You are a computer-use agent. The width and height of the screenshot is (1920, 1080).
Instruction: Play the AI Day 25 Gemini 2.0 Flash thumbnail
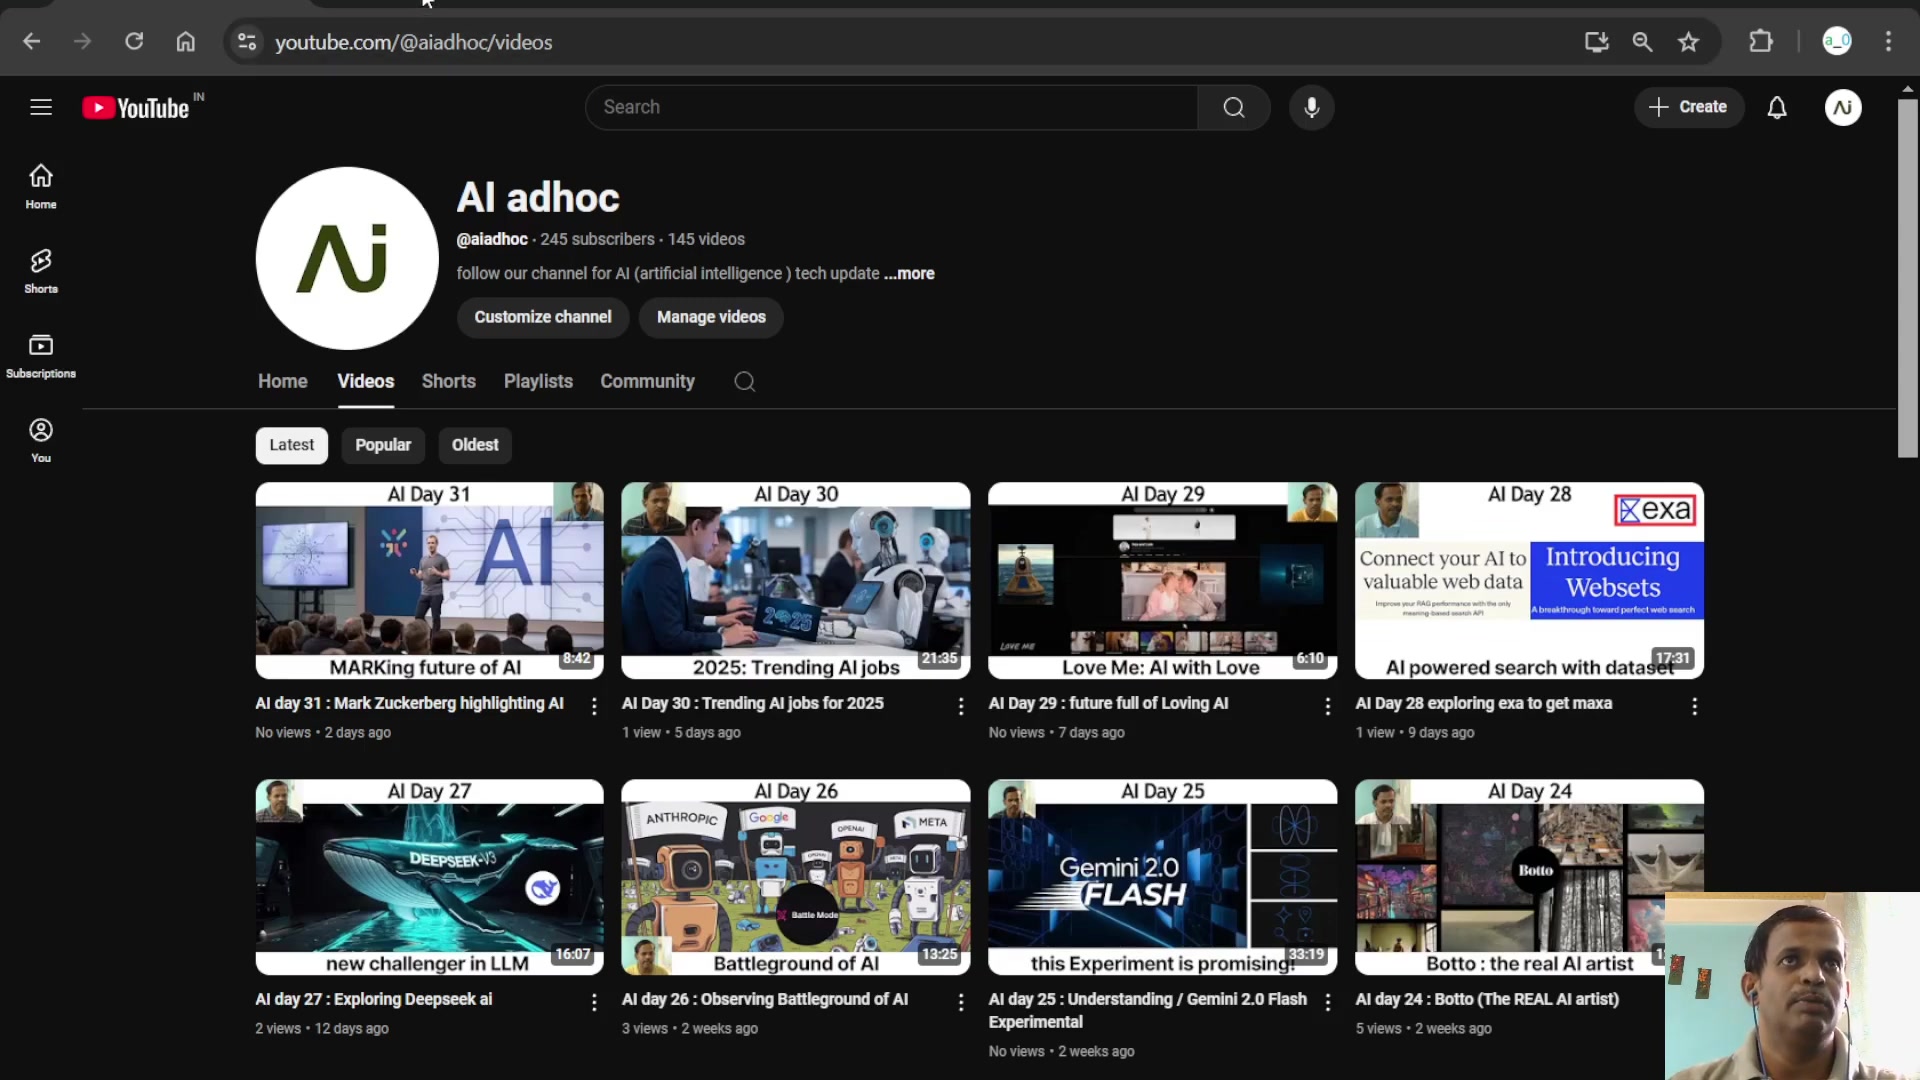[x=1163, y=877]
